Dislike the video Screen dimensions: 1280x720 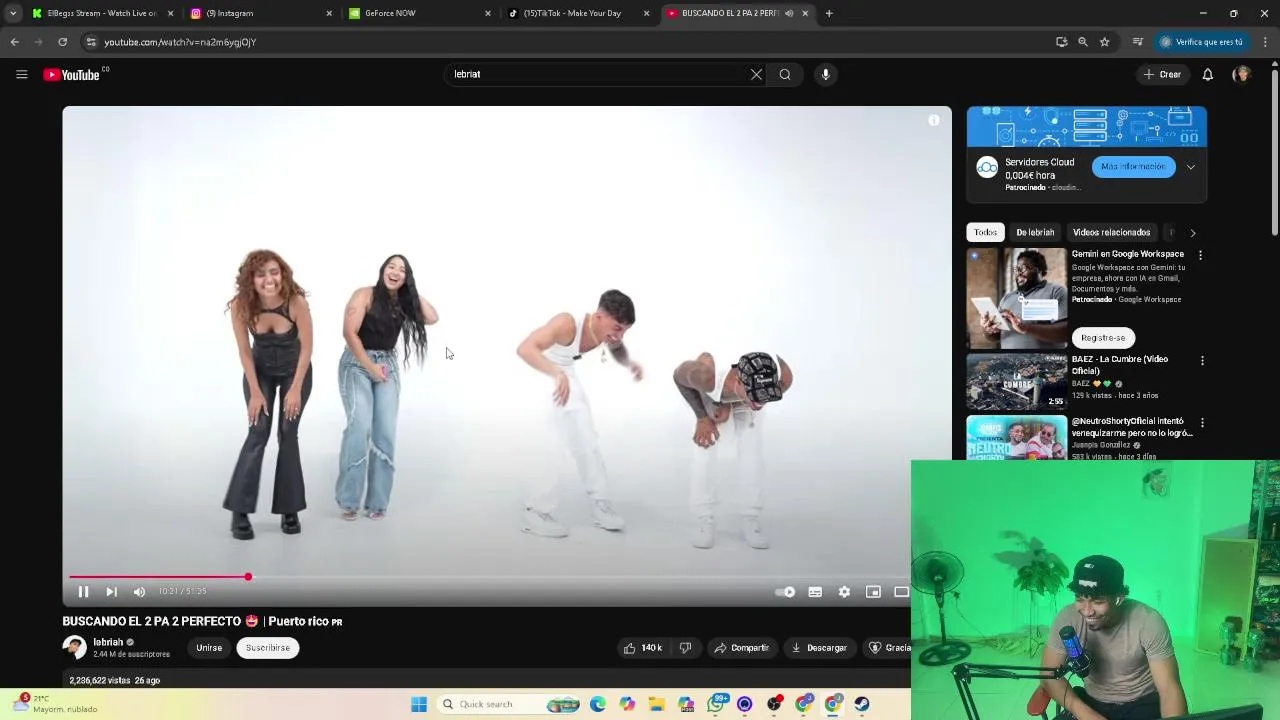[x=685, y=648]
